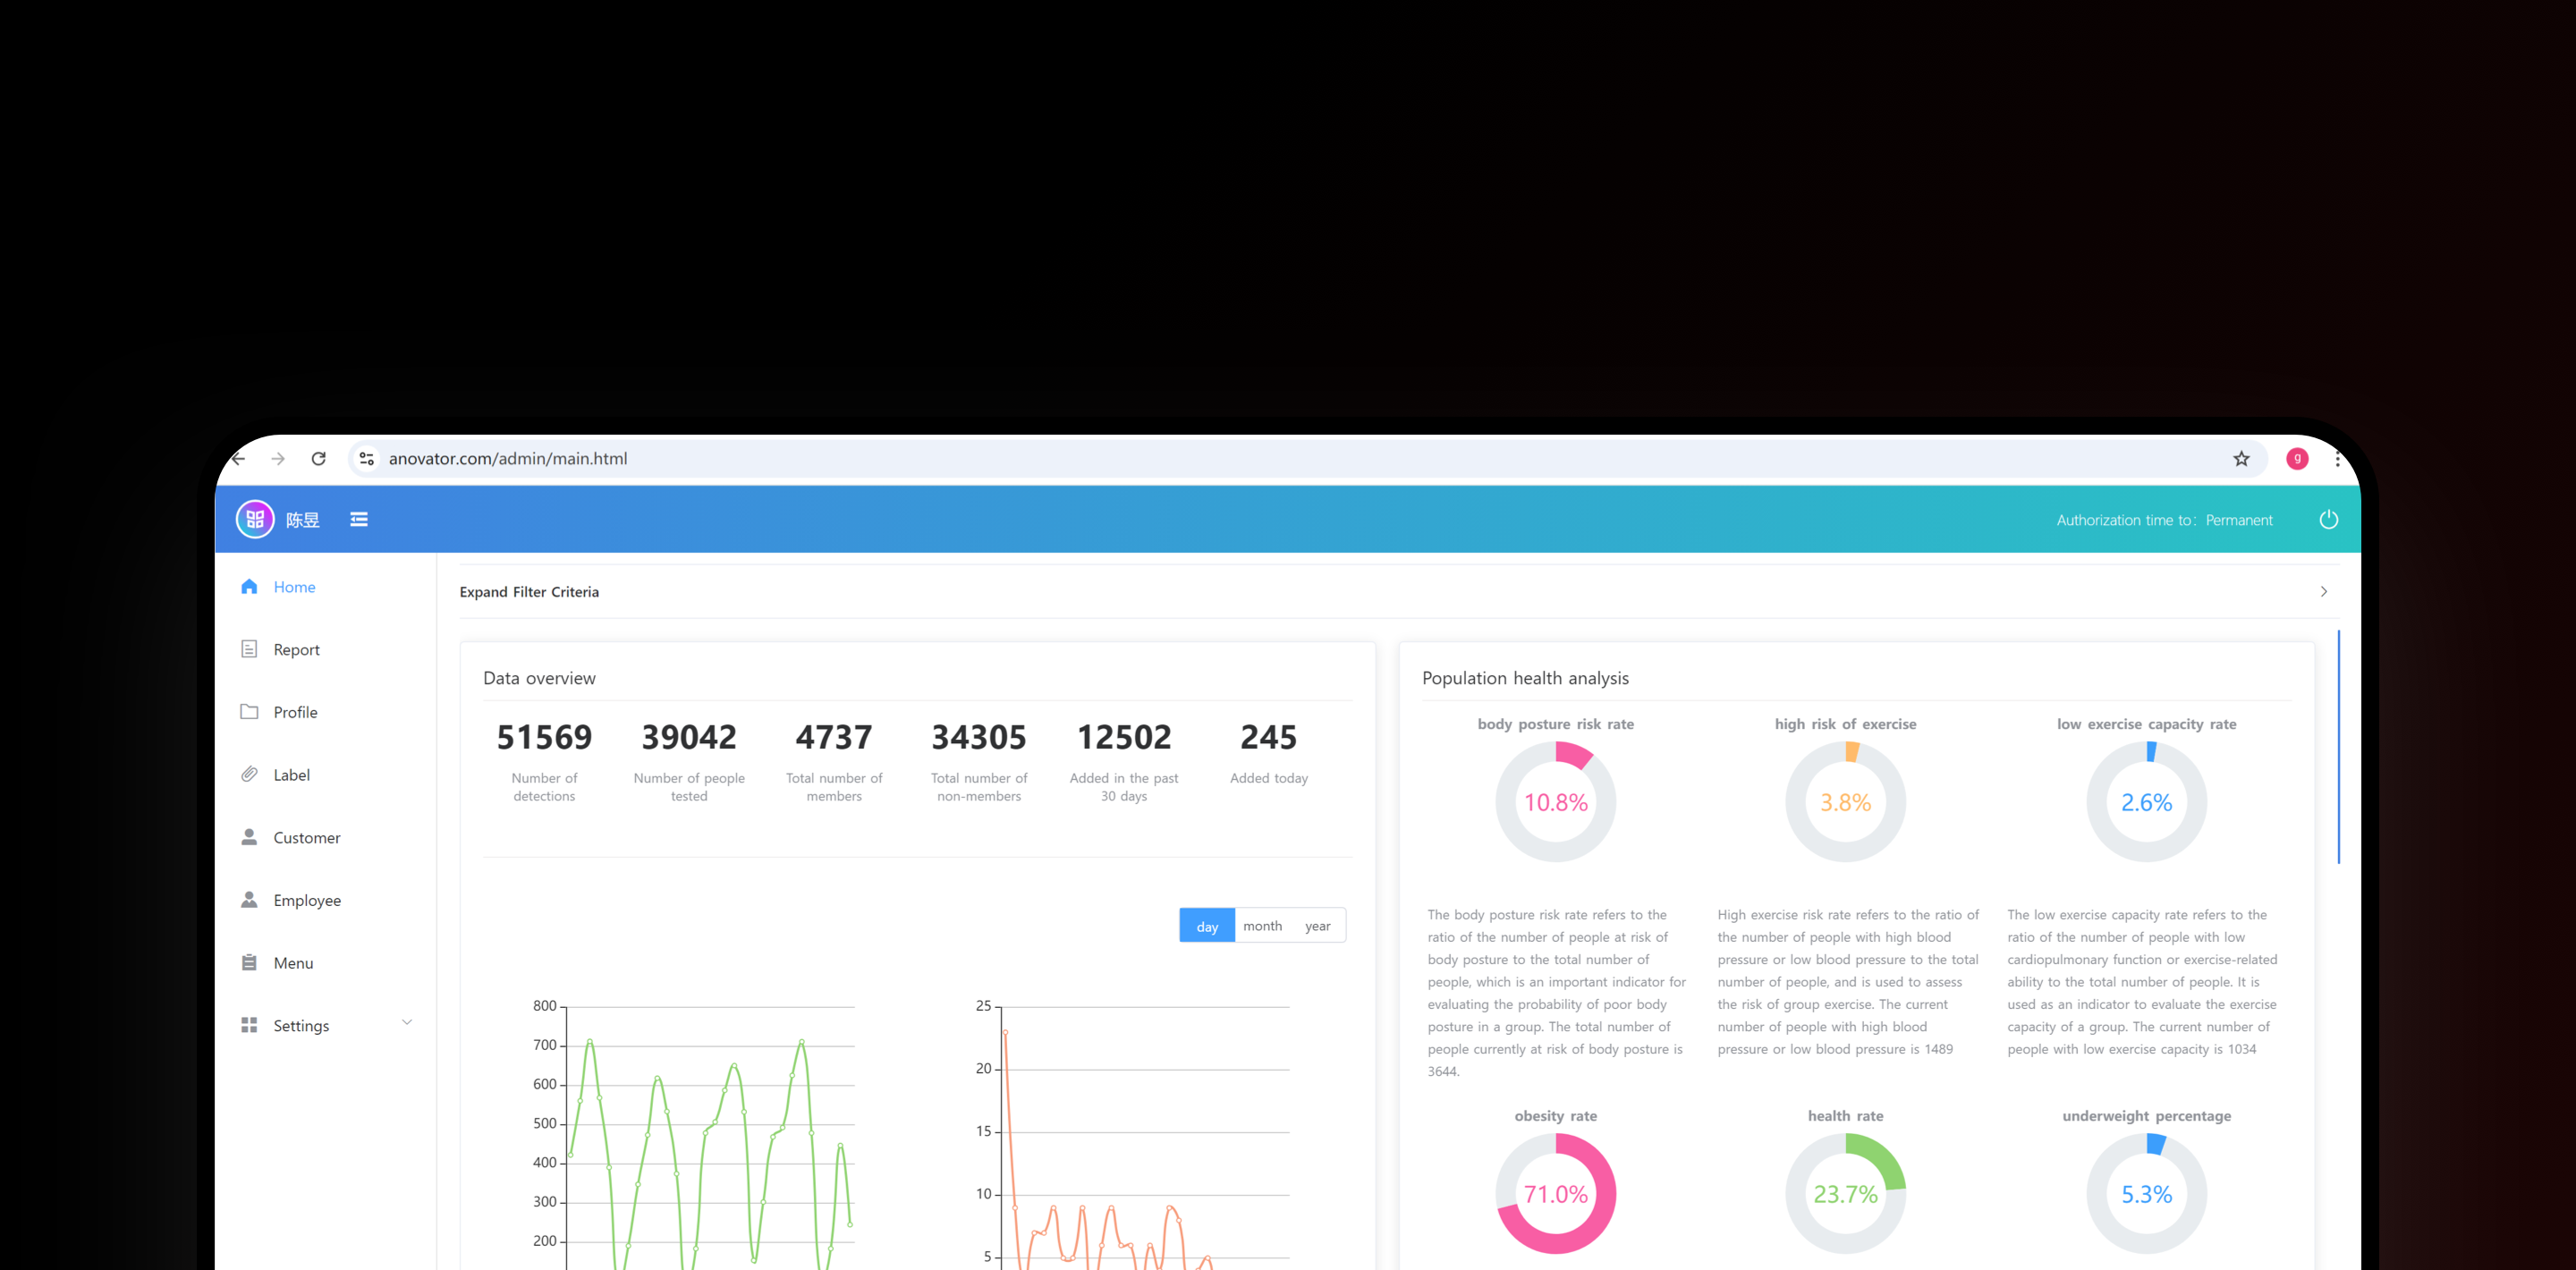Click the Expand Filter Criteria link

(x=529, y=591)
